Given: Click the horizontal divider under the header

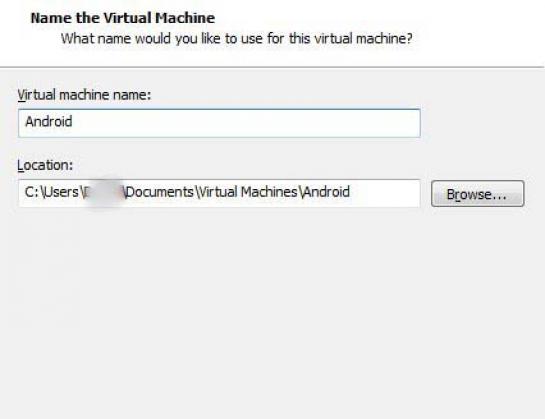Looking at the screenshot, I should coord(272,67).
